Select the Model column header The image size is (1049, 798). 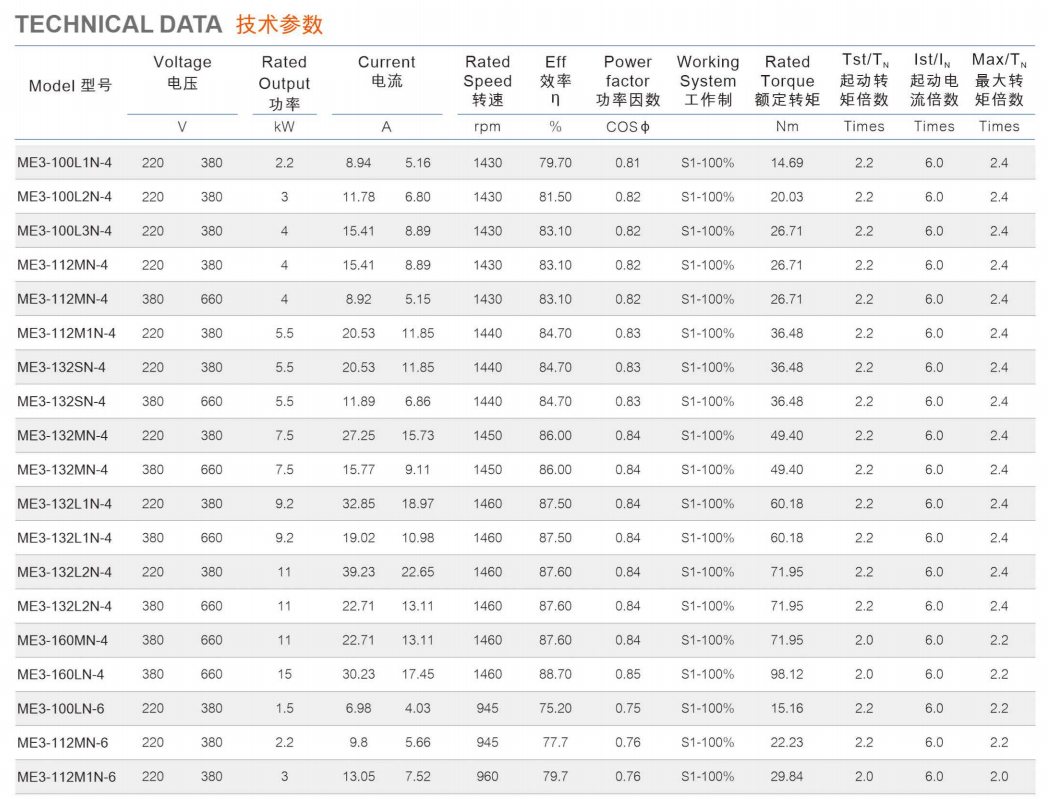pyautogui.click(x=70, y=85)
